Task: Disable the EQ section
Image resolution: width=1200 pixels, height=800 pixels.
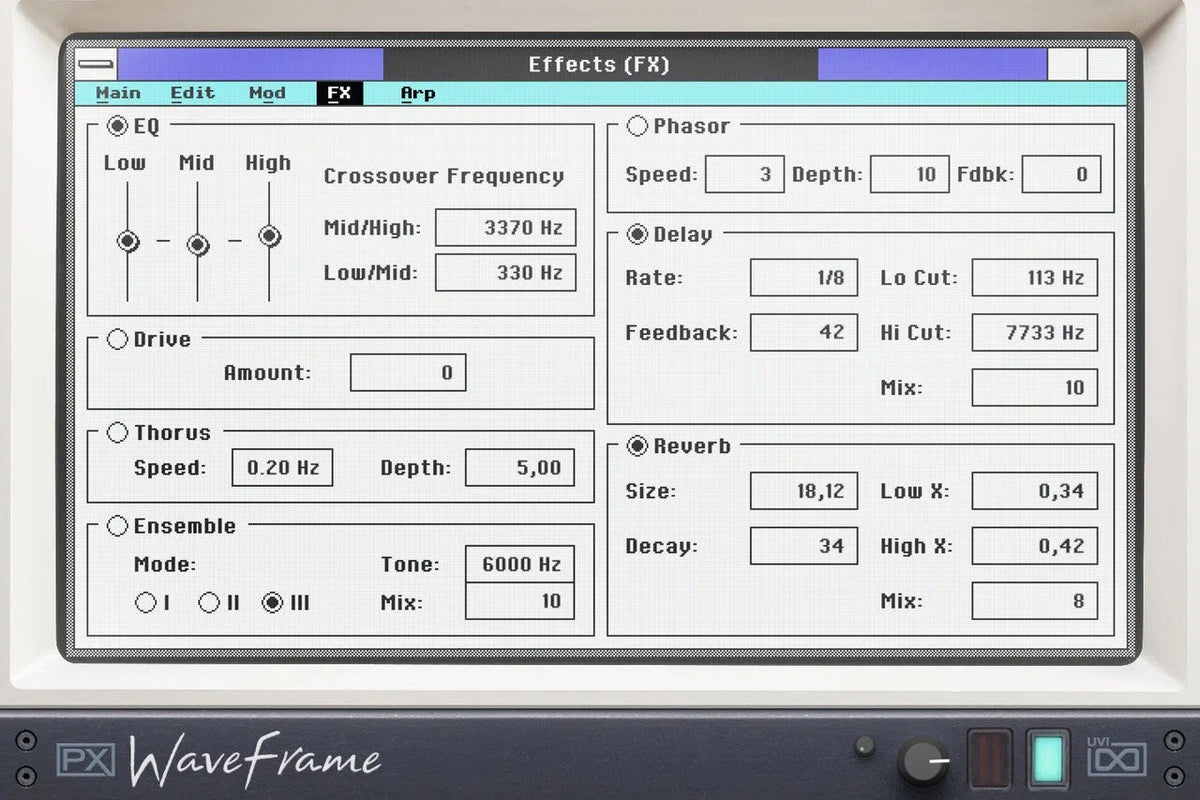Action: click(x=117, y=127)
